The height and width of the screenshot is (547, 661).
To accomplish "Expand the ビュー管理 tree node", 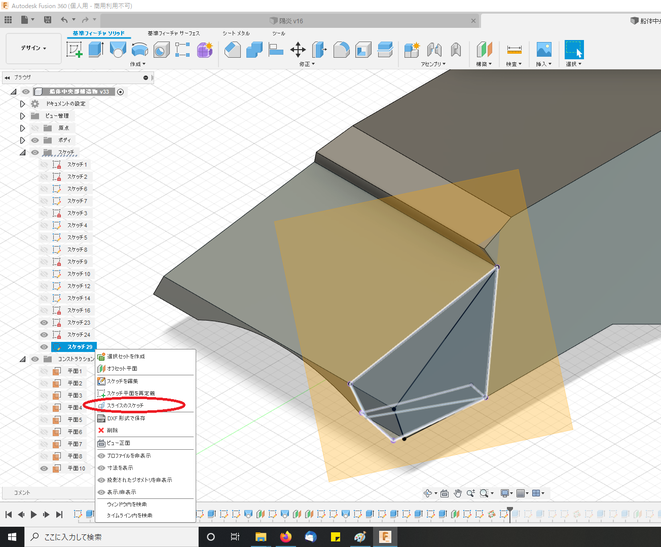I will click(22, 116).
